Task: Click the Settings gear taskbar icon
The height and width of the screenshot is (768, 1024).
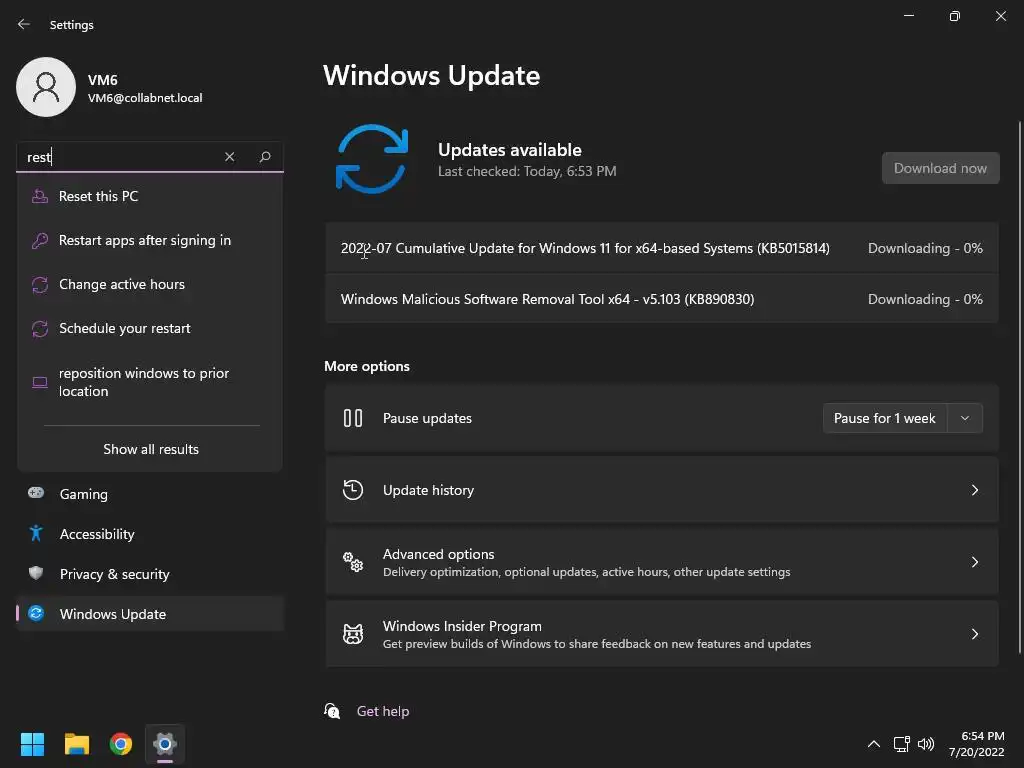Action: [165, 744]
